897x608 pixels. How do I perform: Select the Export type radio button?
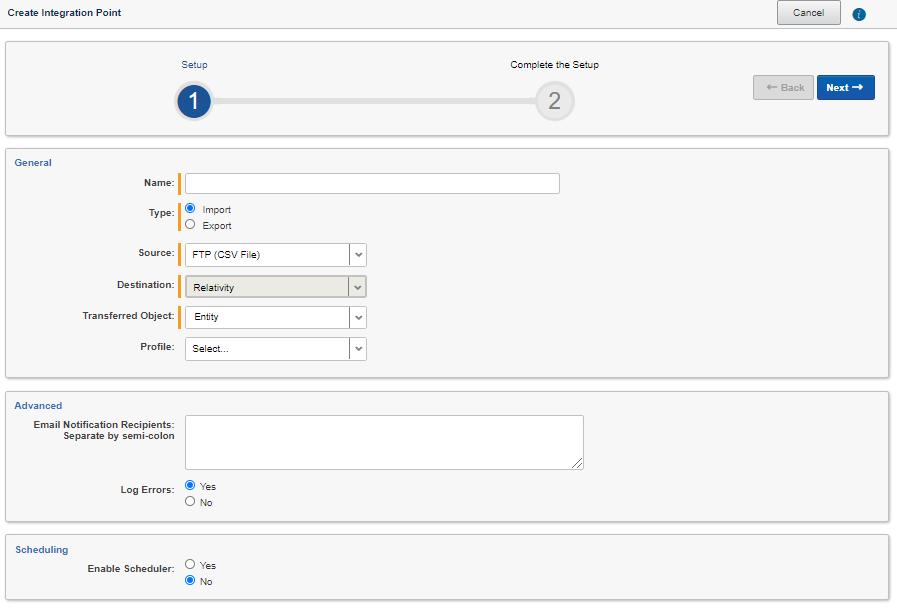click(190, 224)
